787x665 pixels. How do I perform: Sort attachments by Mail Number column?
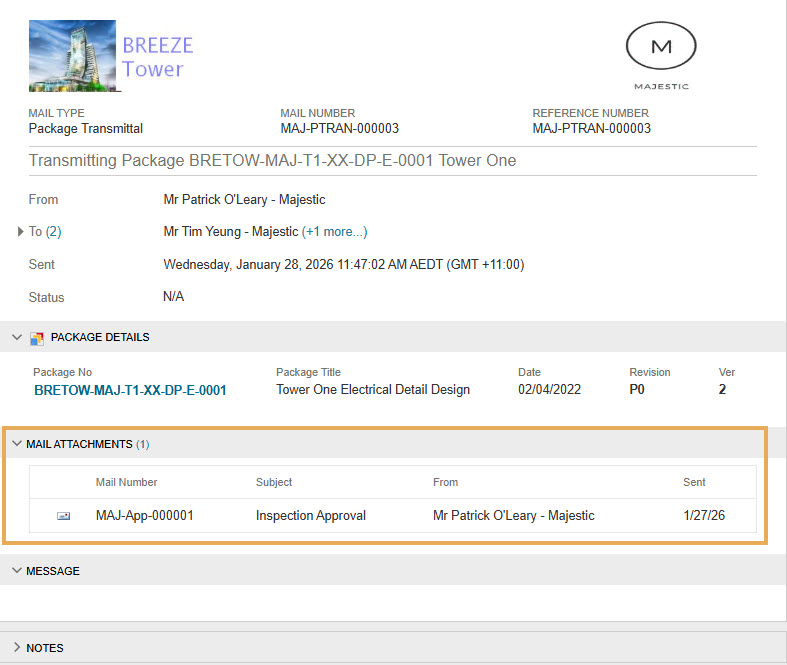pyautogui.click(x=126, y=482)
